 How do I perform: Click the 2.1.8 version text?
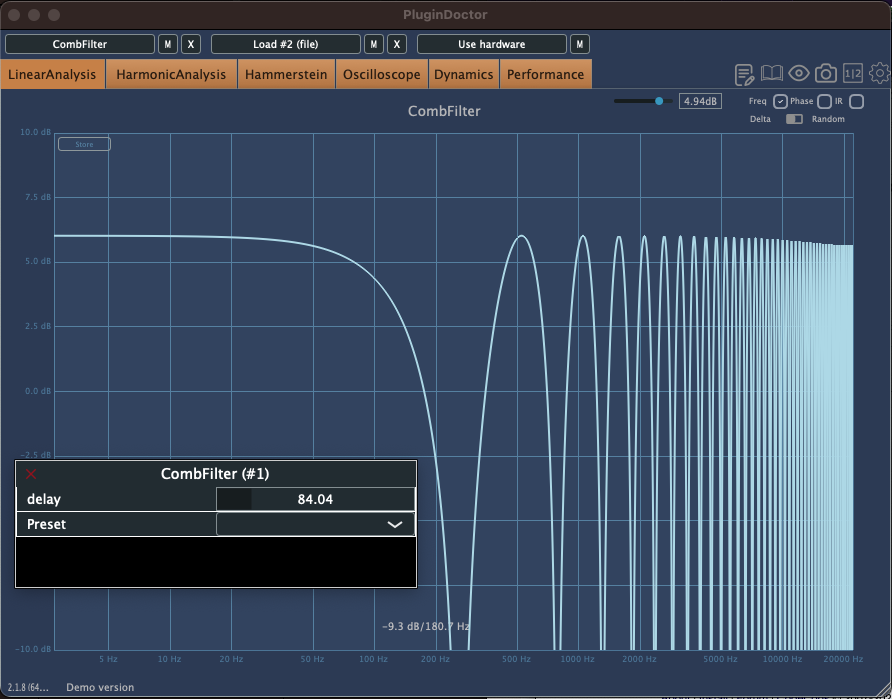tap(28, 688)
